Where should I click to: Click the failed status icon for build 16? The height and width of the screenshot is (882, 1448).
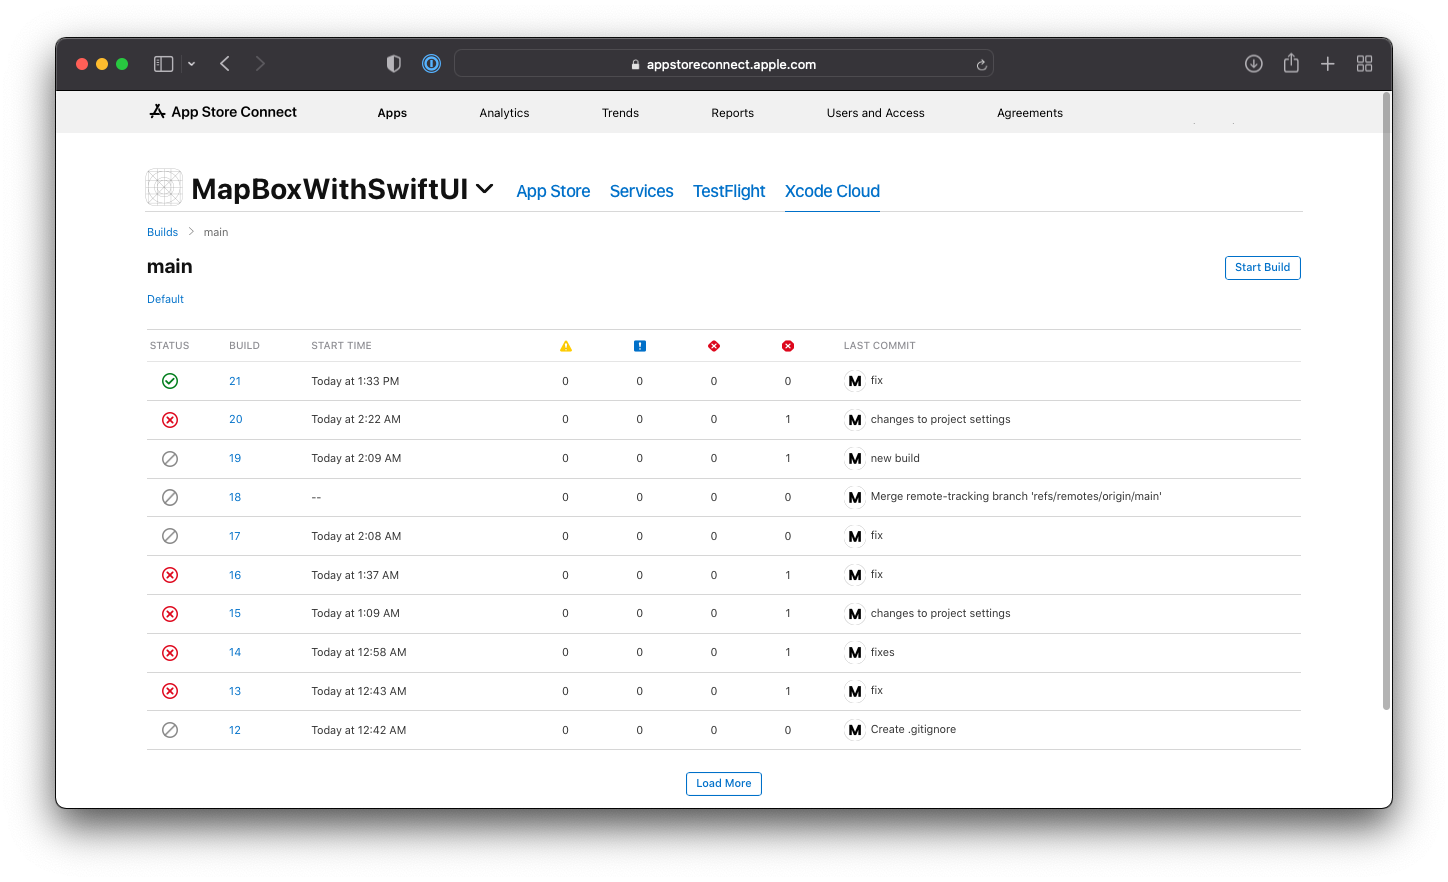170,575
